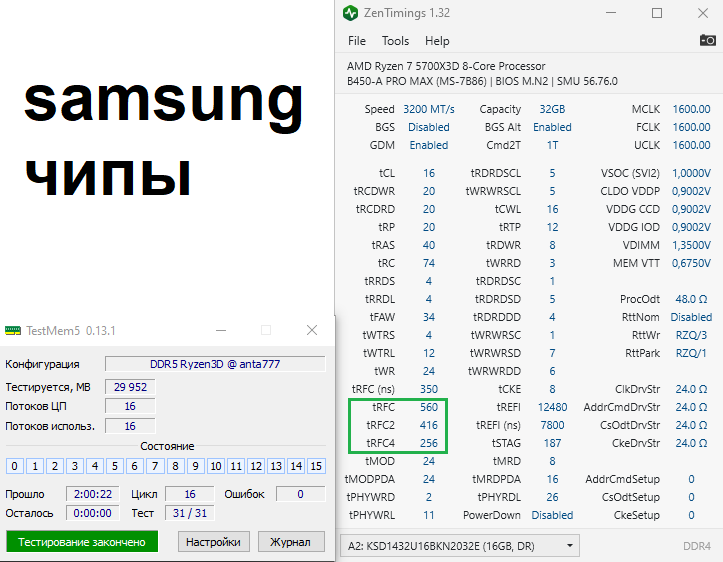Select thread state box 0 in TestMem5
Image resolution: width=723 pixels, height=562 pixels.
[14, 466]
